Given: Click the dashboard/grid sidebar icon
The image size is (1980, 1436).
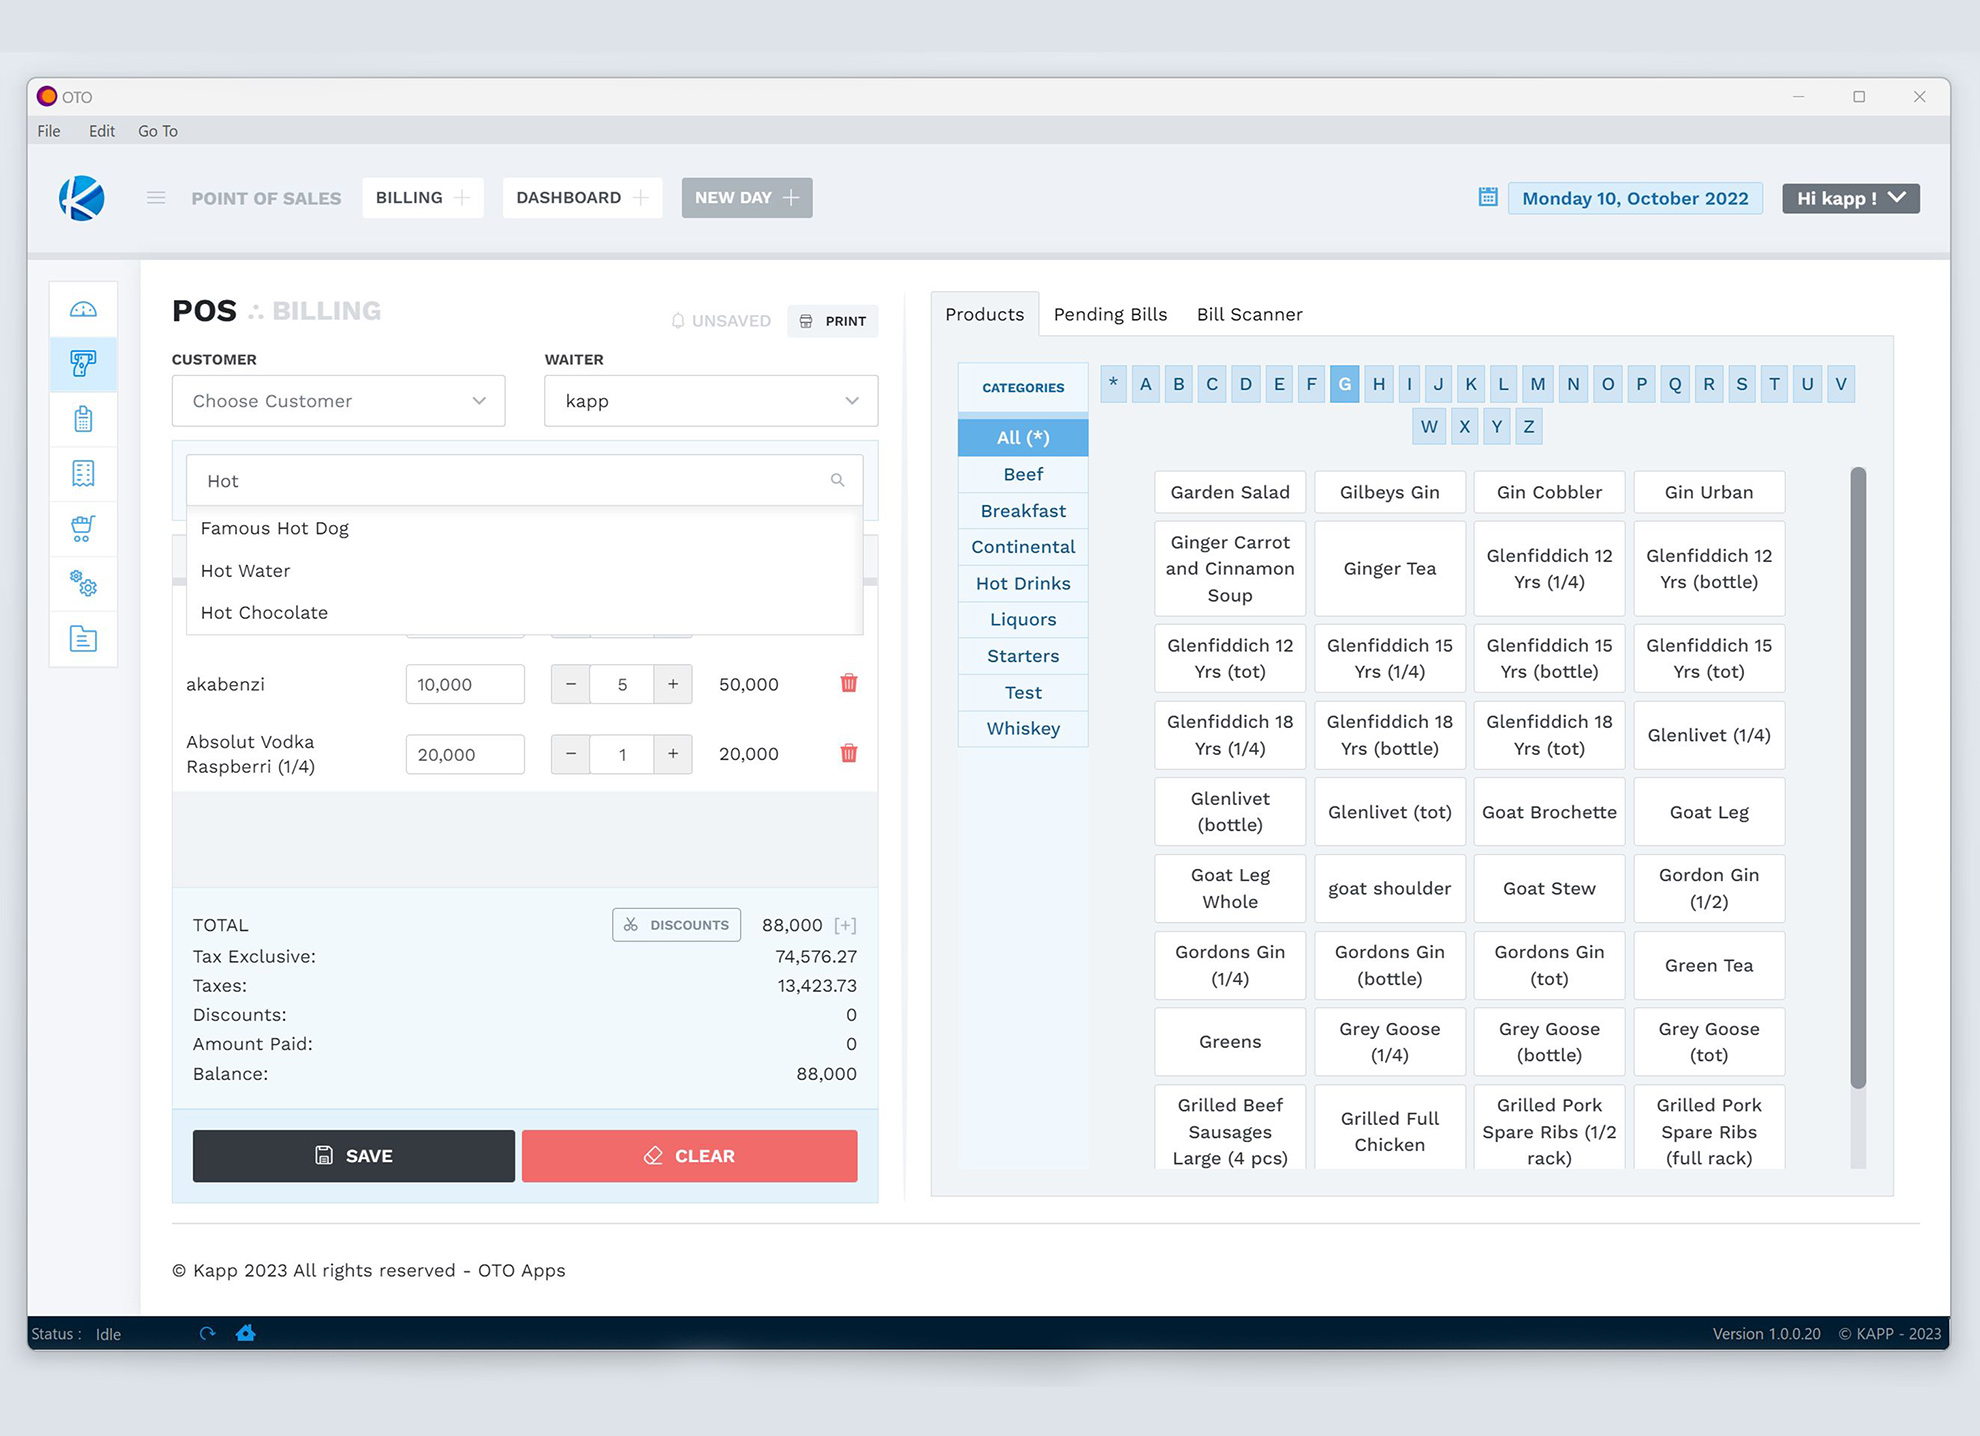Looking at the screenshot, I should pos(85,307).
